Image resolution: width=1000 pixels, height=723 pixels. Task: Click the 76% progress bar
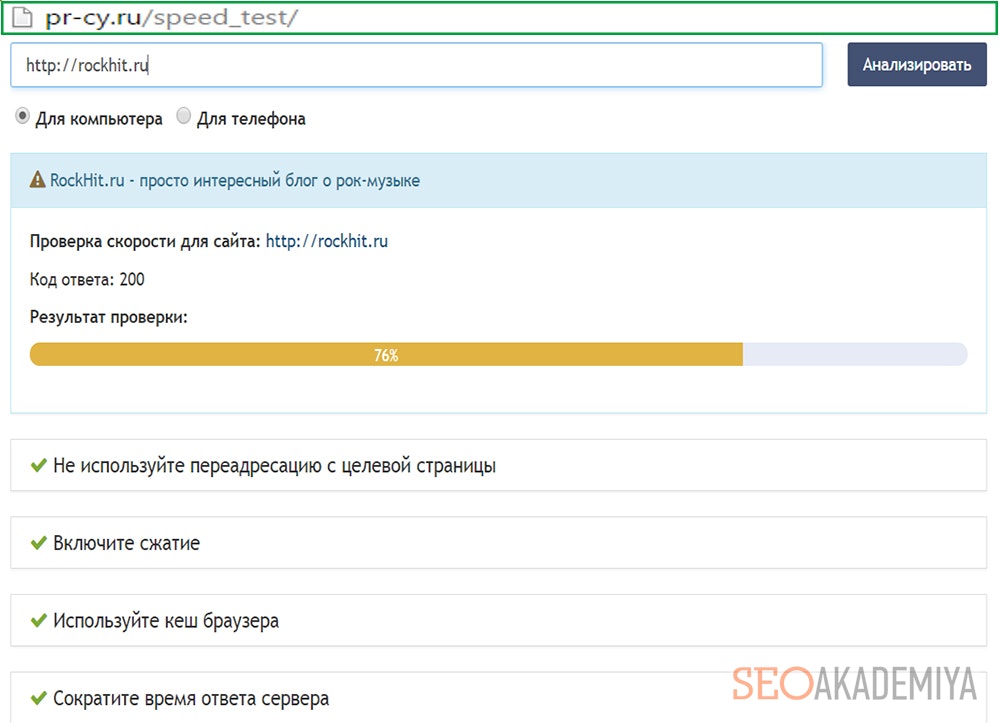(x=388, y=354)
